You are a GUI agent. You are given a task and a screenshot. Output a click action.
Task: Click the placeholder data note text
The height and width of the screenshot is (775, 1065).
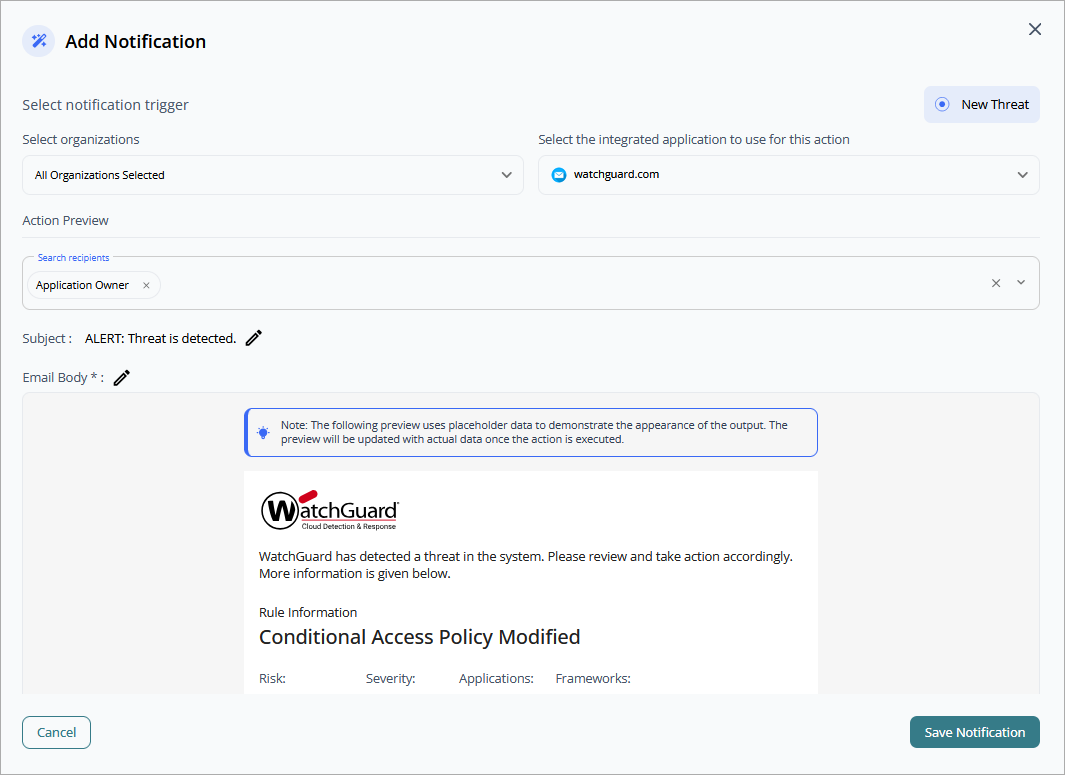pos(534,432)
